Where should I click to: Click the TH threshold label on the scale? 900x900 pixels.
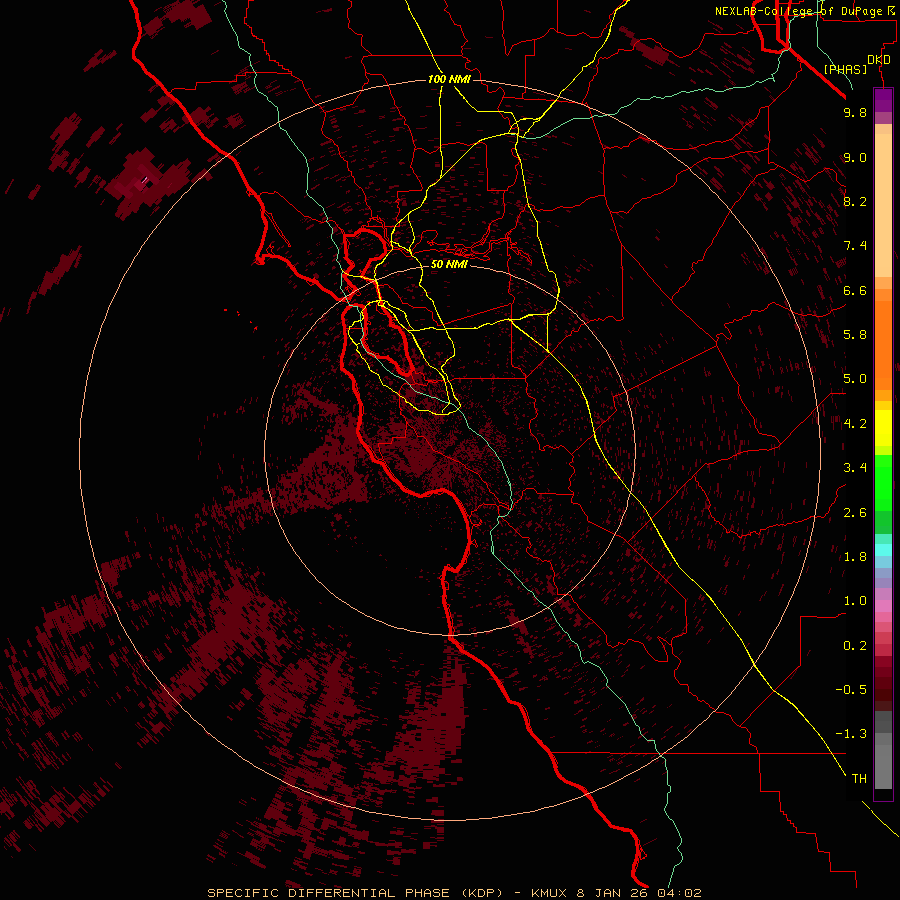coord(859,779)
